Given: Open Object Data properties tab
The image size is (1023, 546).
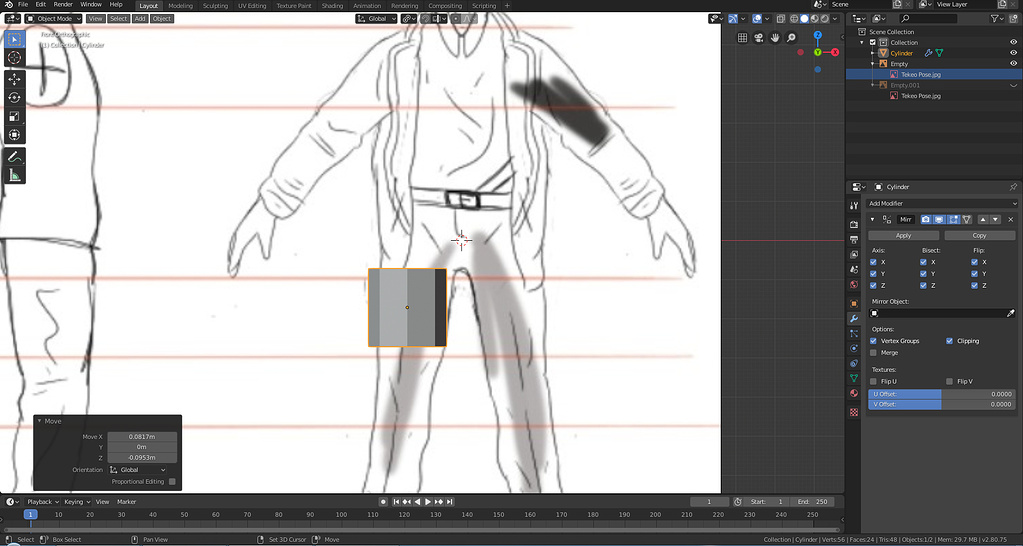Looking at the screenshot, I should click(x=854, y=378).
